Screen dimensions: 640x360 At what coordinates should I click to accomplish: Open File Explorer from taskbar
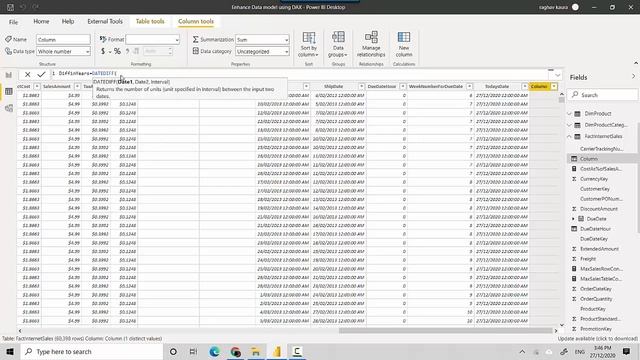click(256, 351)
